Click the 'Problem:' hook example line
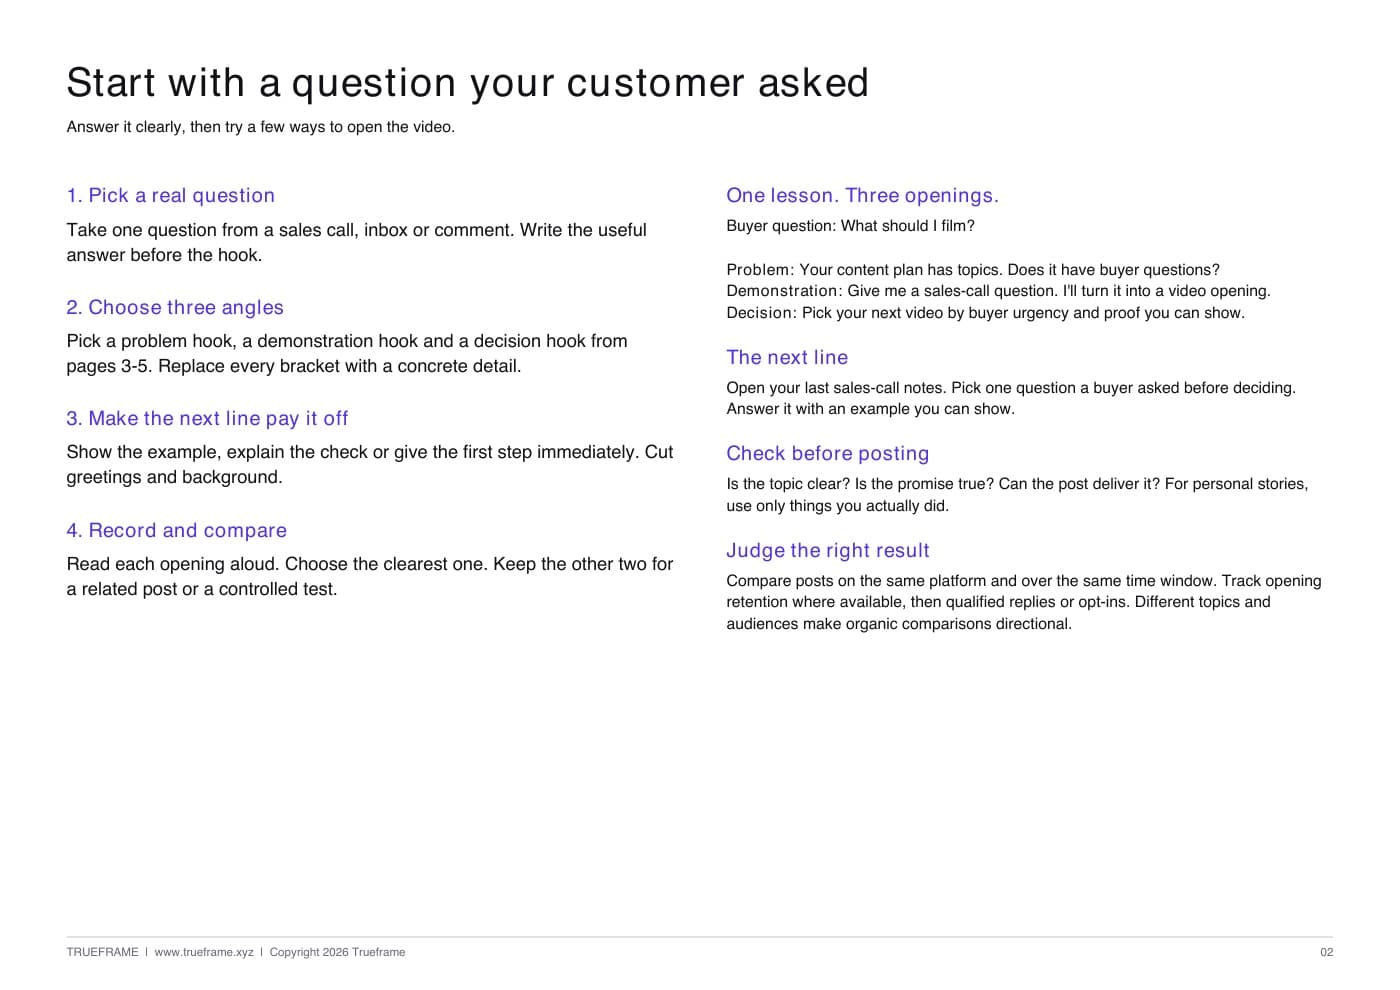This screenshot has height=990, width=1400. [x=973, y=270]
